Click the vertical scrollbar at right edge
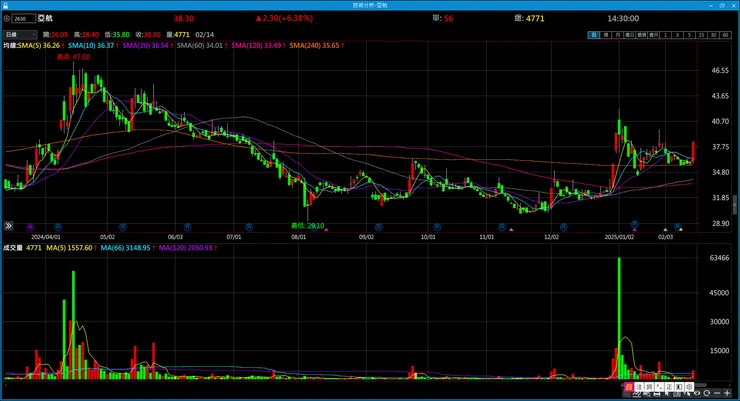Image resolution: width=740 pixels, height=401 pixels. tap(735, 205)
